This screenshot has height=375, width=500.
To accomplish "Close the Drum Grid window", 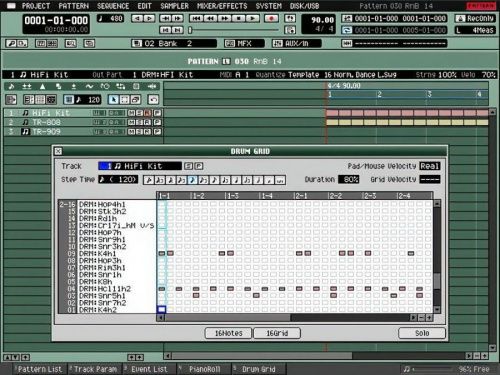I will (x=58, y=151).
